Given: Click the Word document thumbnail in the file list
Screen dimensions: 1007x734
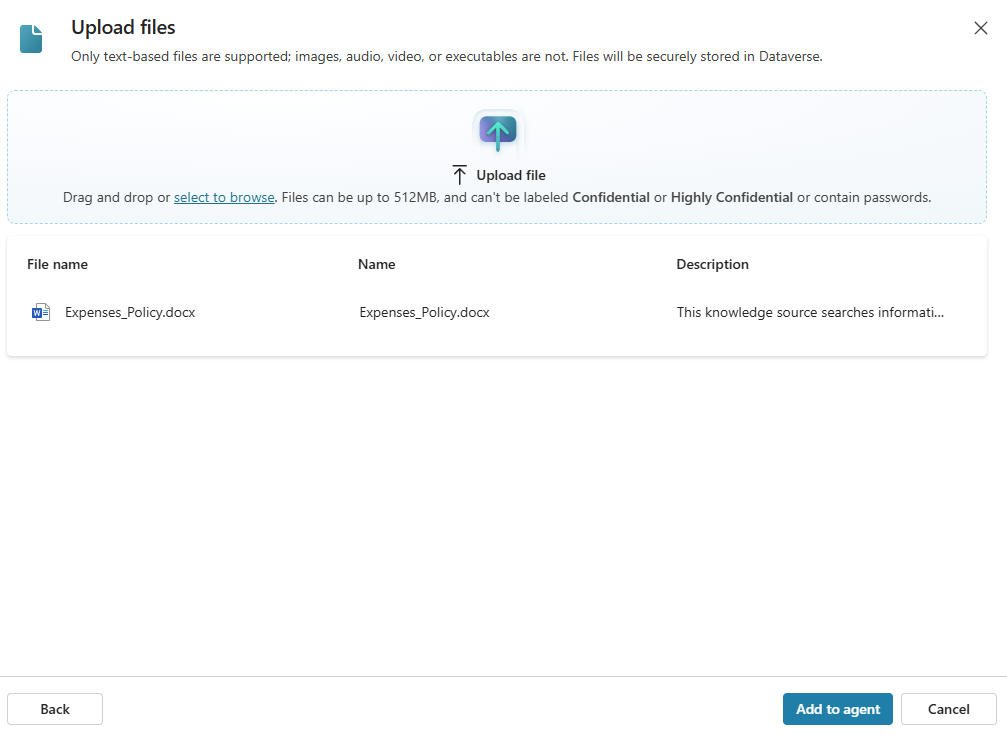Looking at the screenshot, I should point(40,311).
